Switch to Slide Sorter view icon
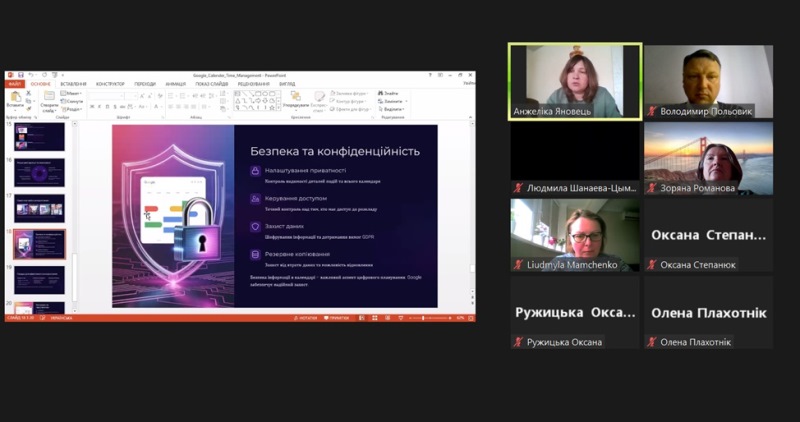The image size is (800, 422). (374, 318)
